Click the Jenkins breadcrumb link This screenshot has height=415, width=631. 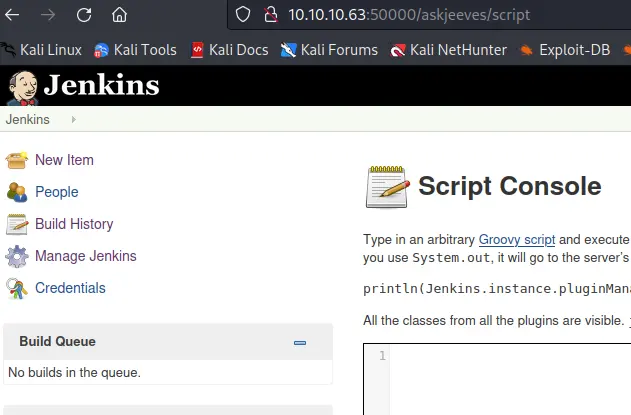tap(27, 120)
